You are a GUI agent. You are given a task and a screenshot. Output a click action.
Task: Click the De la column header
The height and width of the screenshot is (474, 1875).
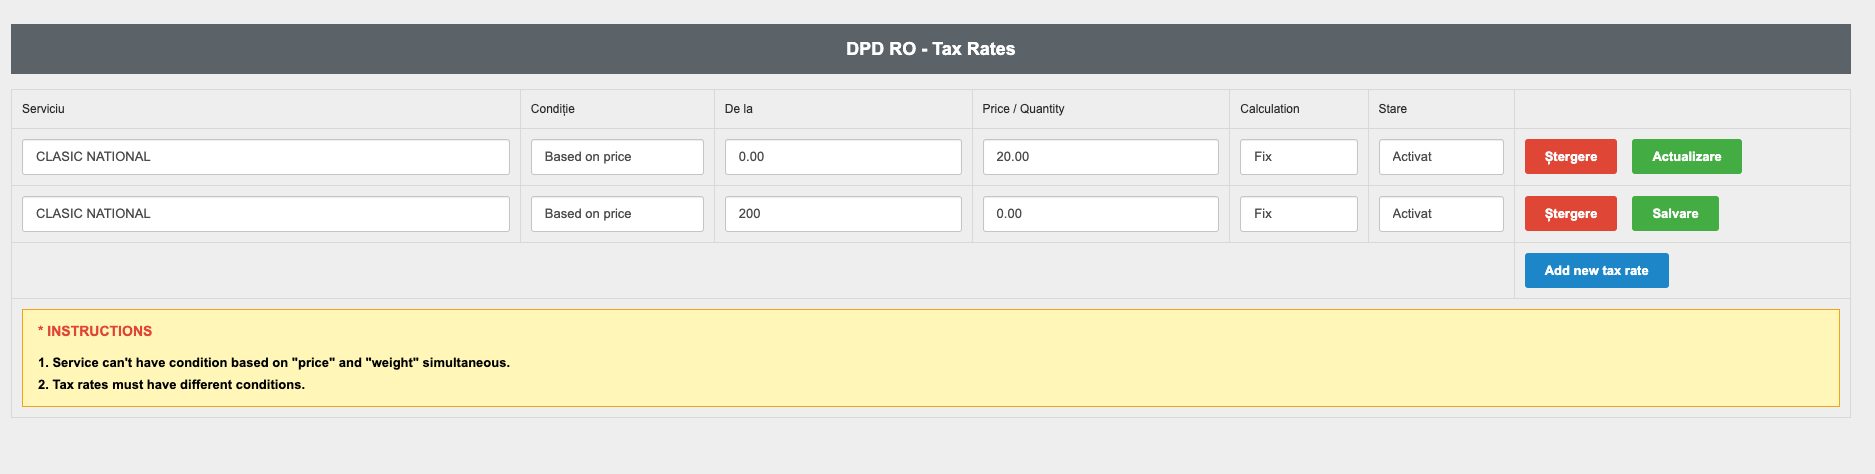pos(739,109)
